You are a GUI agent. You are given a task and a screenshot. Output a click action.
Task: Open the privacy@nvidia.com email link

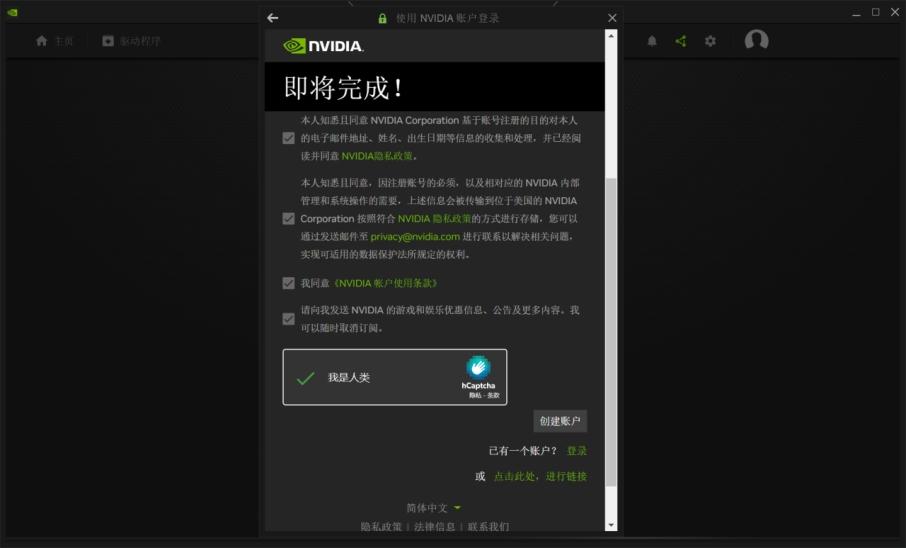pos(415,237)
